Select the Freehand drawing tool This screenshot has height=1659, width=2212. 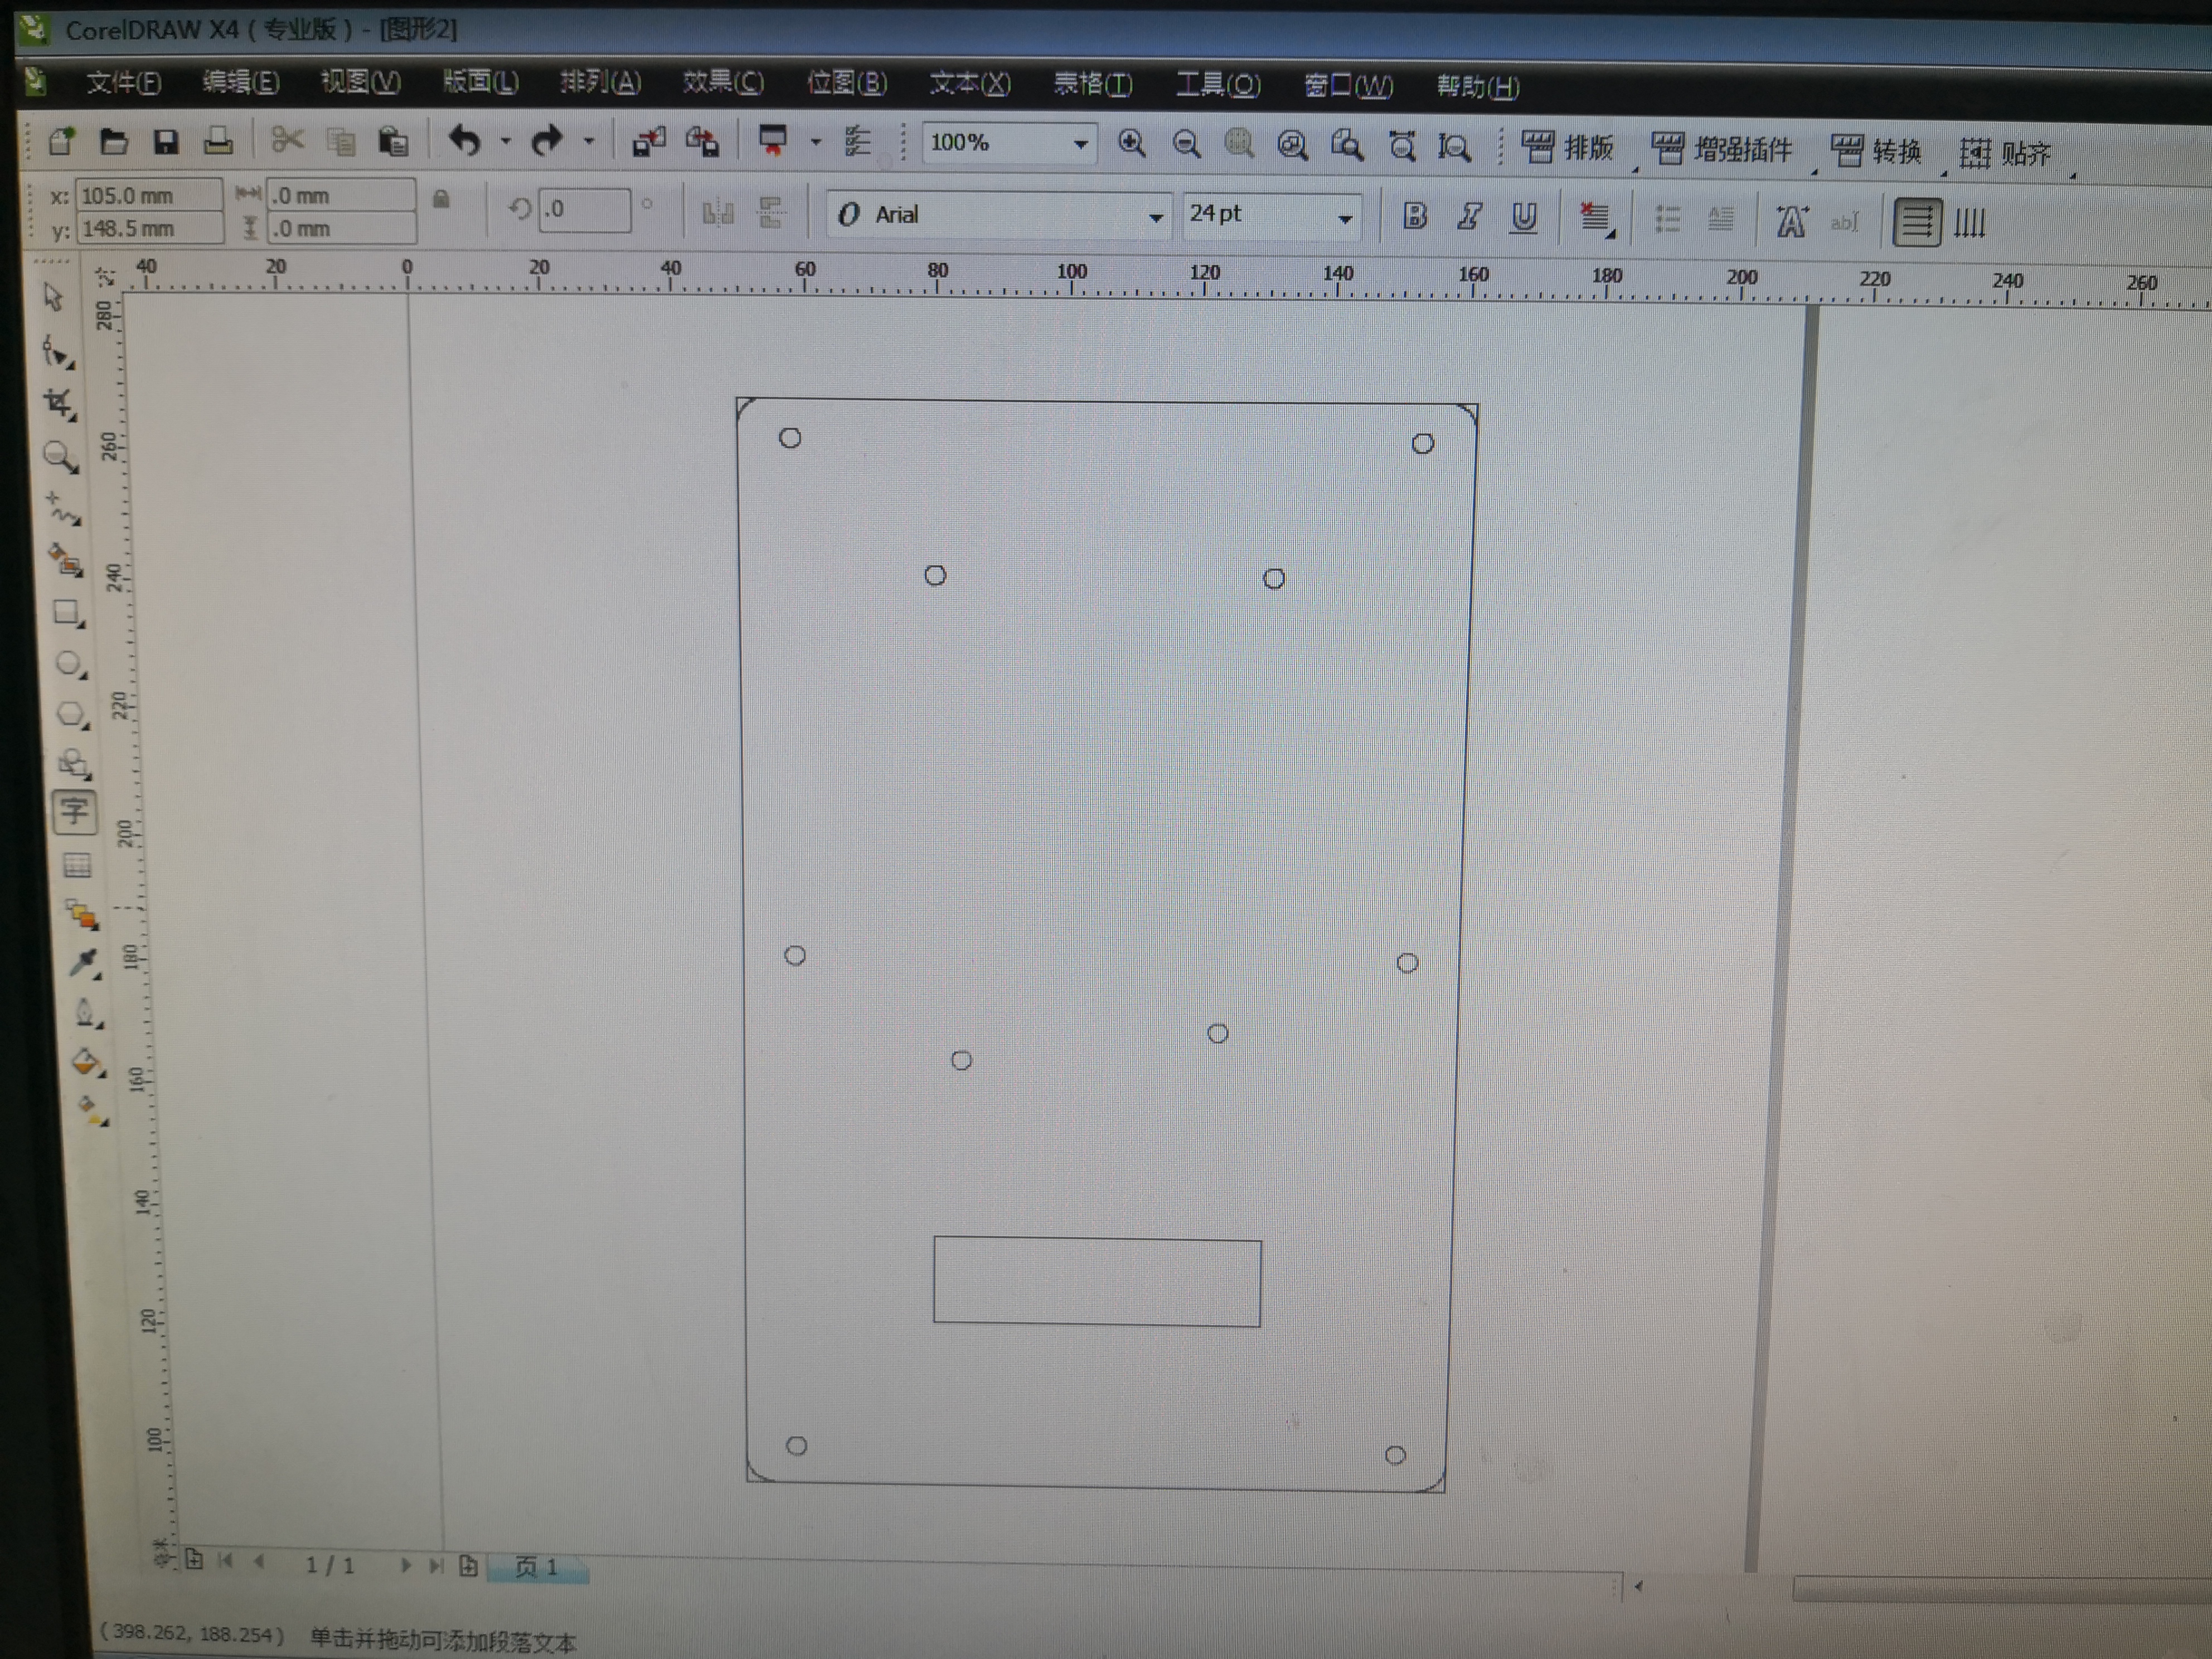point(64,509)
